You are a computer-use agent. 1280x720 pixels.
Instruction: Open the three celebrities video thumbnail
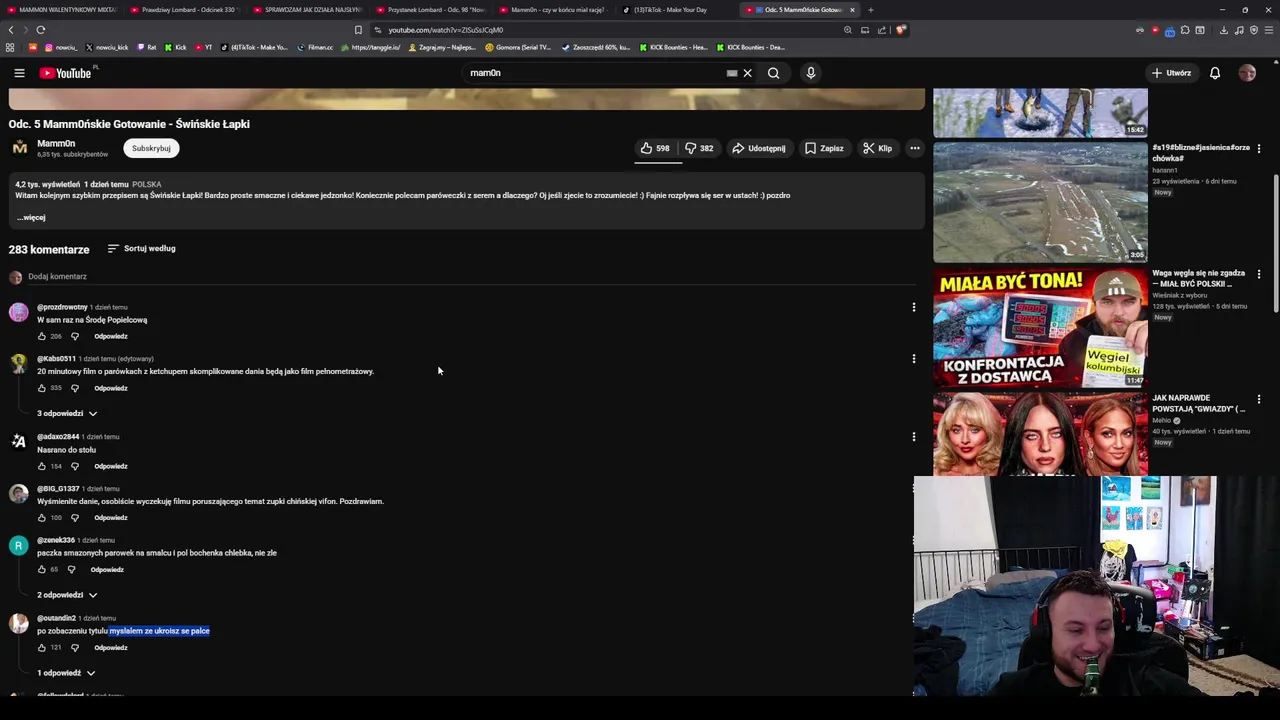pos(1040,434)
